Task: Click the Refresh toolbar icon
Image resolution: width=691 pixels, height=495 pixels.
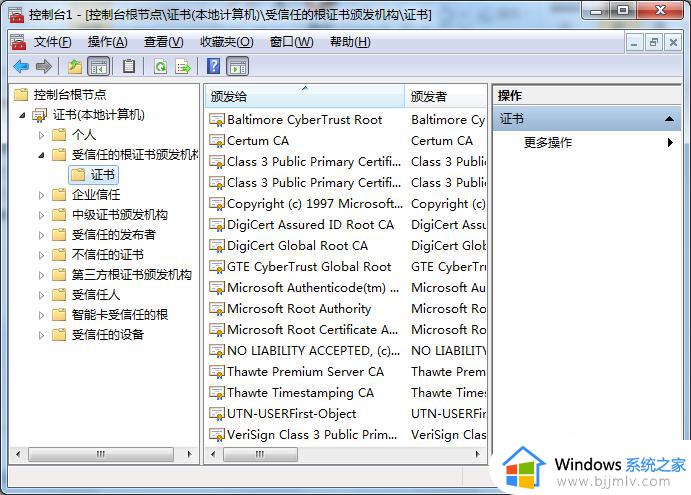Action: pos(160,67)
